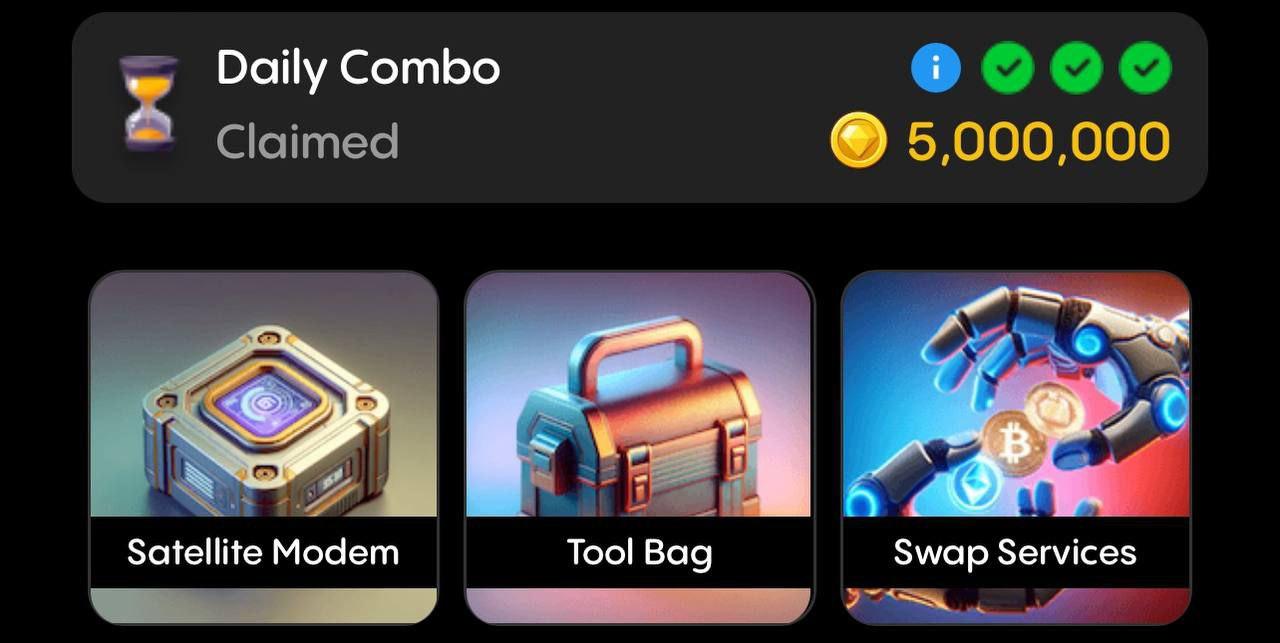Click the last green checkmark circle
This screenshot has height=643, width=1280.
coord(1145,68)
